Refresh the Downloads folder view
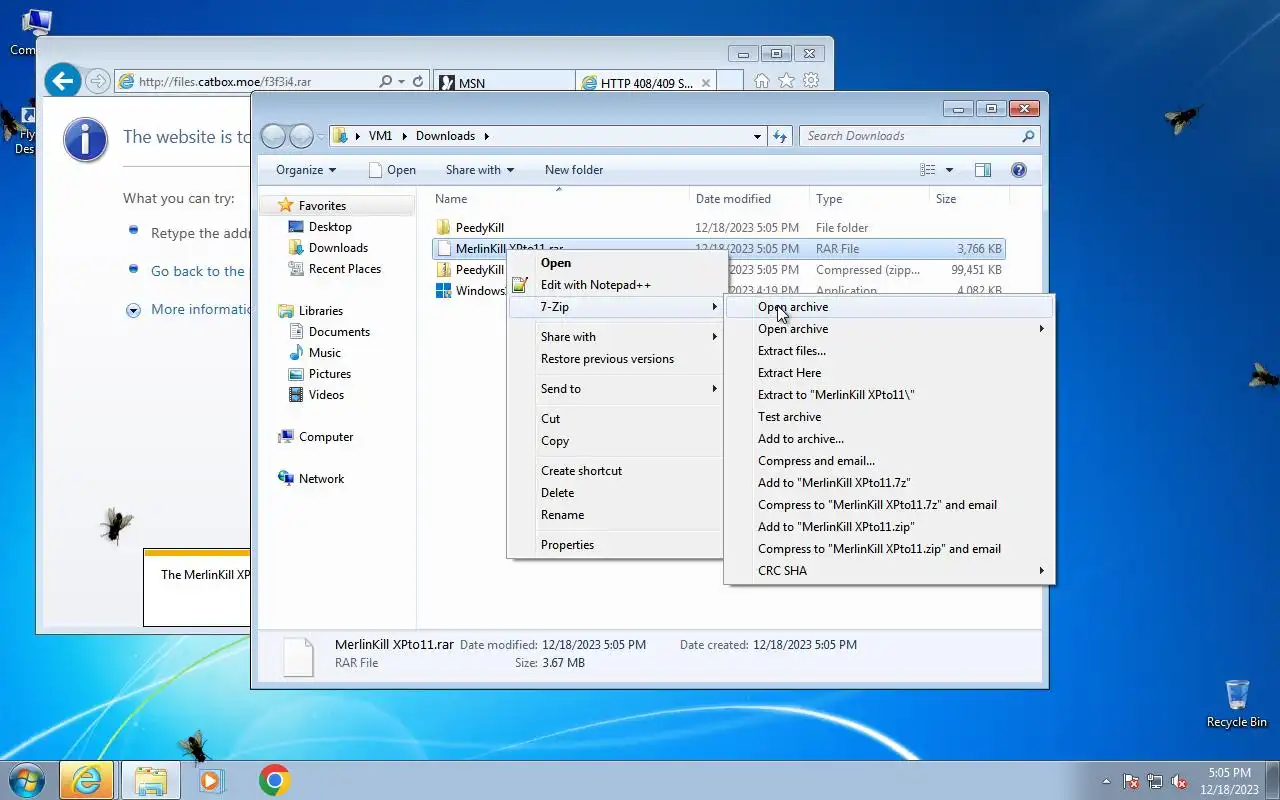 pos(780,136)
